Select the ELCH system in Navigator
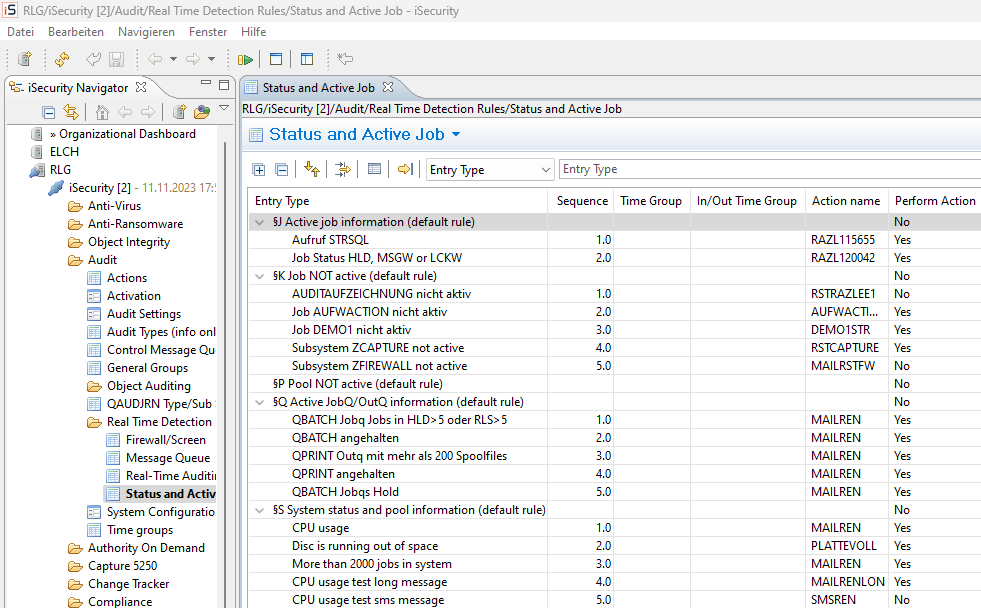Image resolution: width=981 pixels, height=608 pixels. (64, 152)
